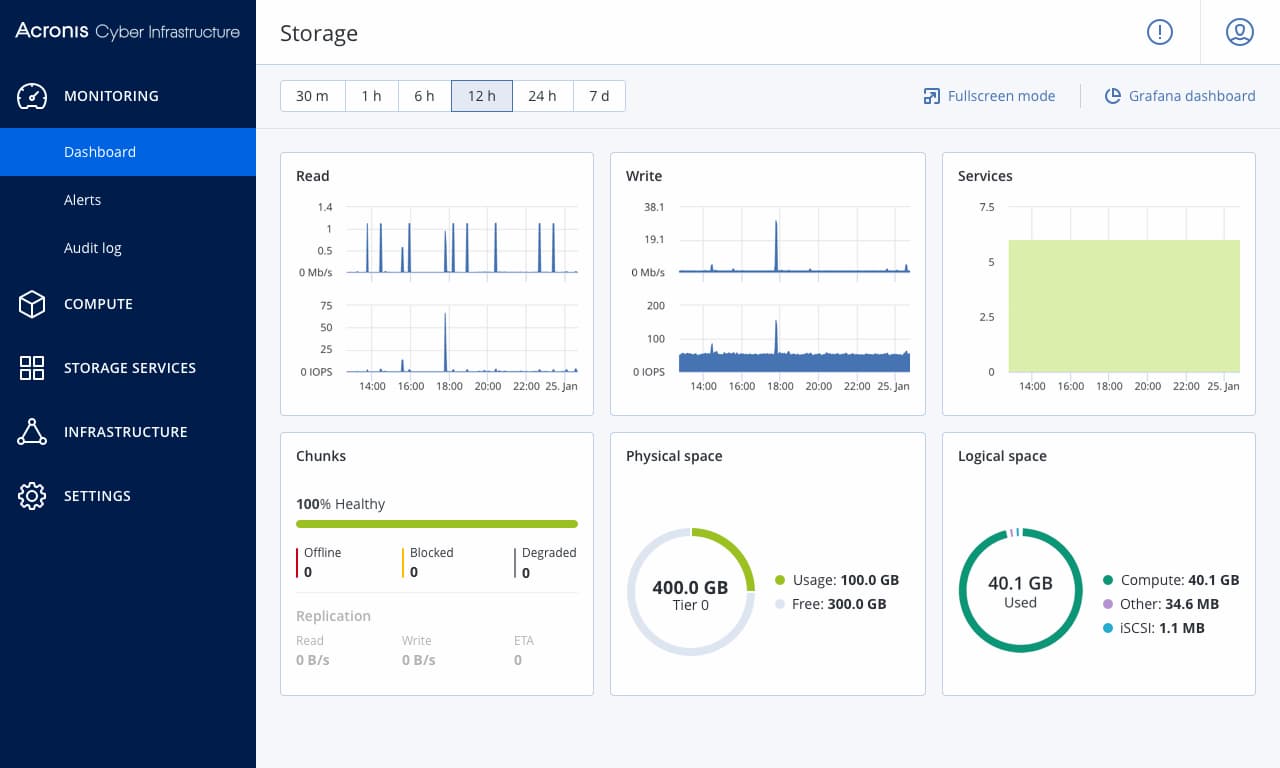Select the 24 h time range
The image size is (1280, 768).
[542, 96]
